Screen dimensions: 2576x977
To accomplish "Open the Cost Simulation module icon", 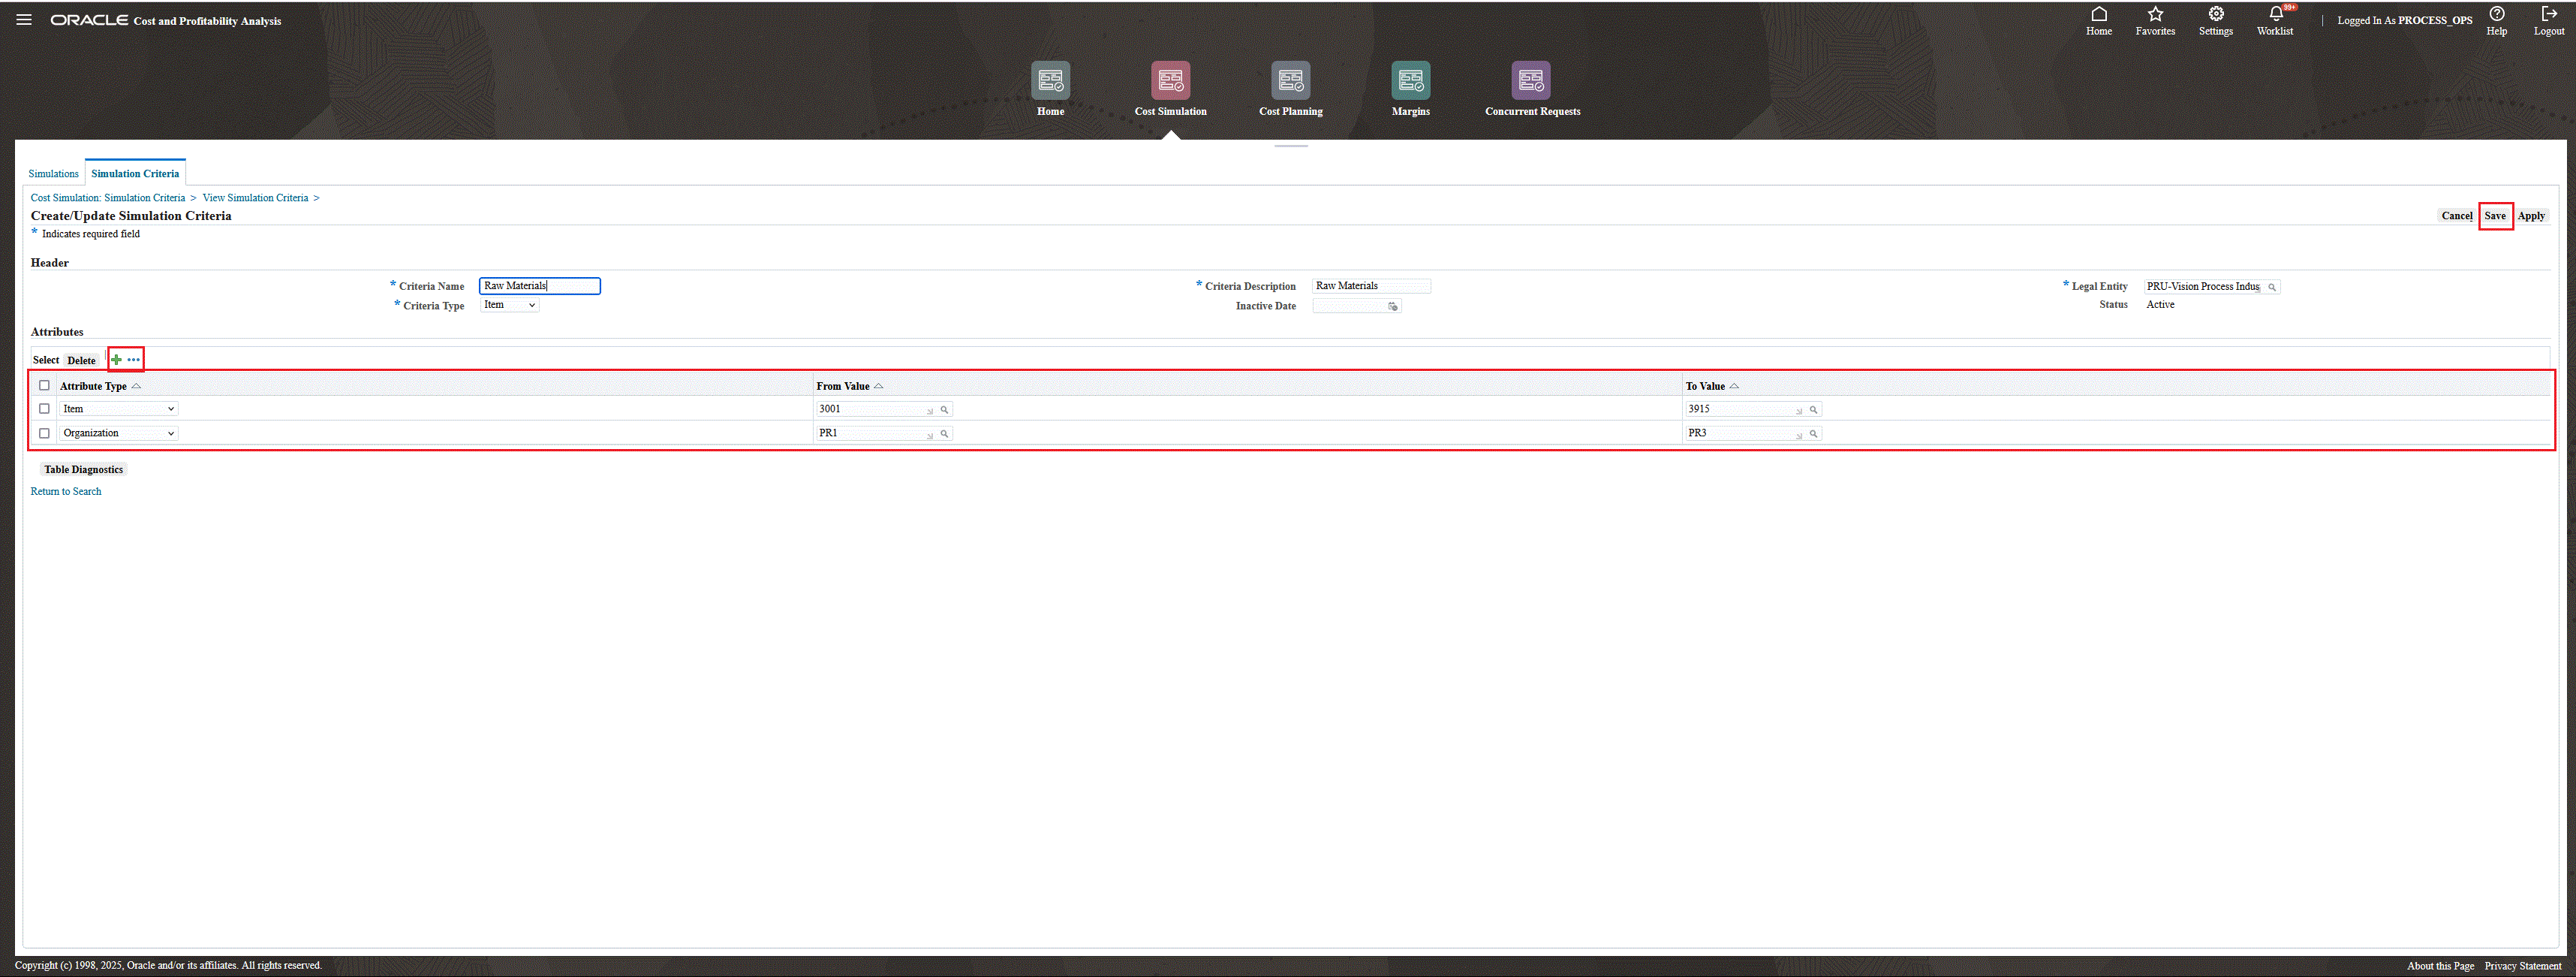I will click(x=1170, y=81).
